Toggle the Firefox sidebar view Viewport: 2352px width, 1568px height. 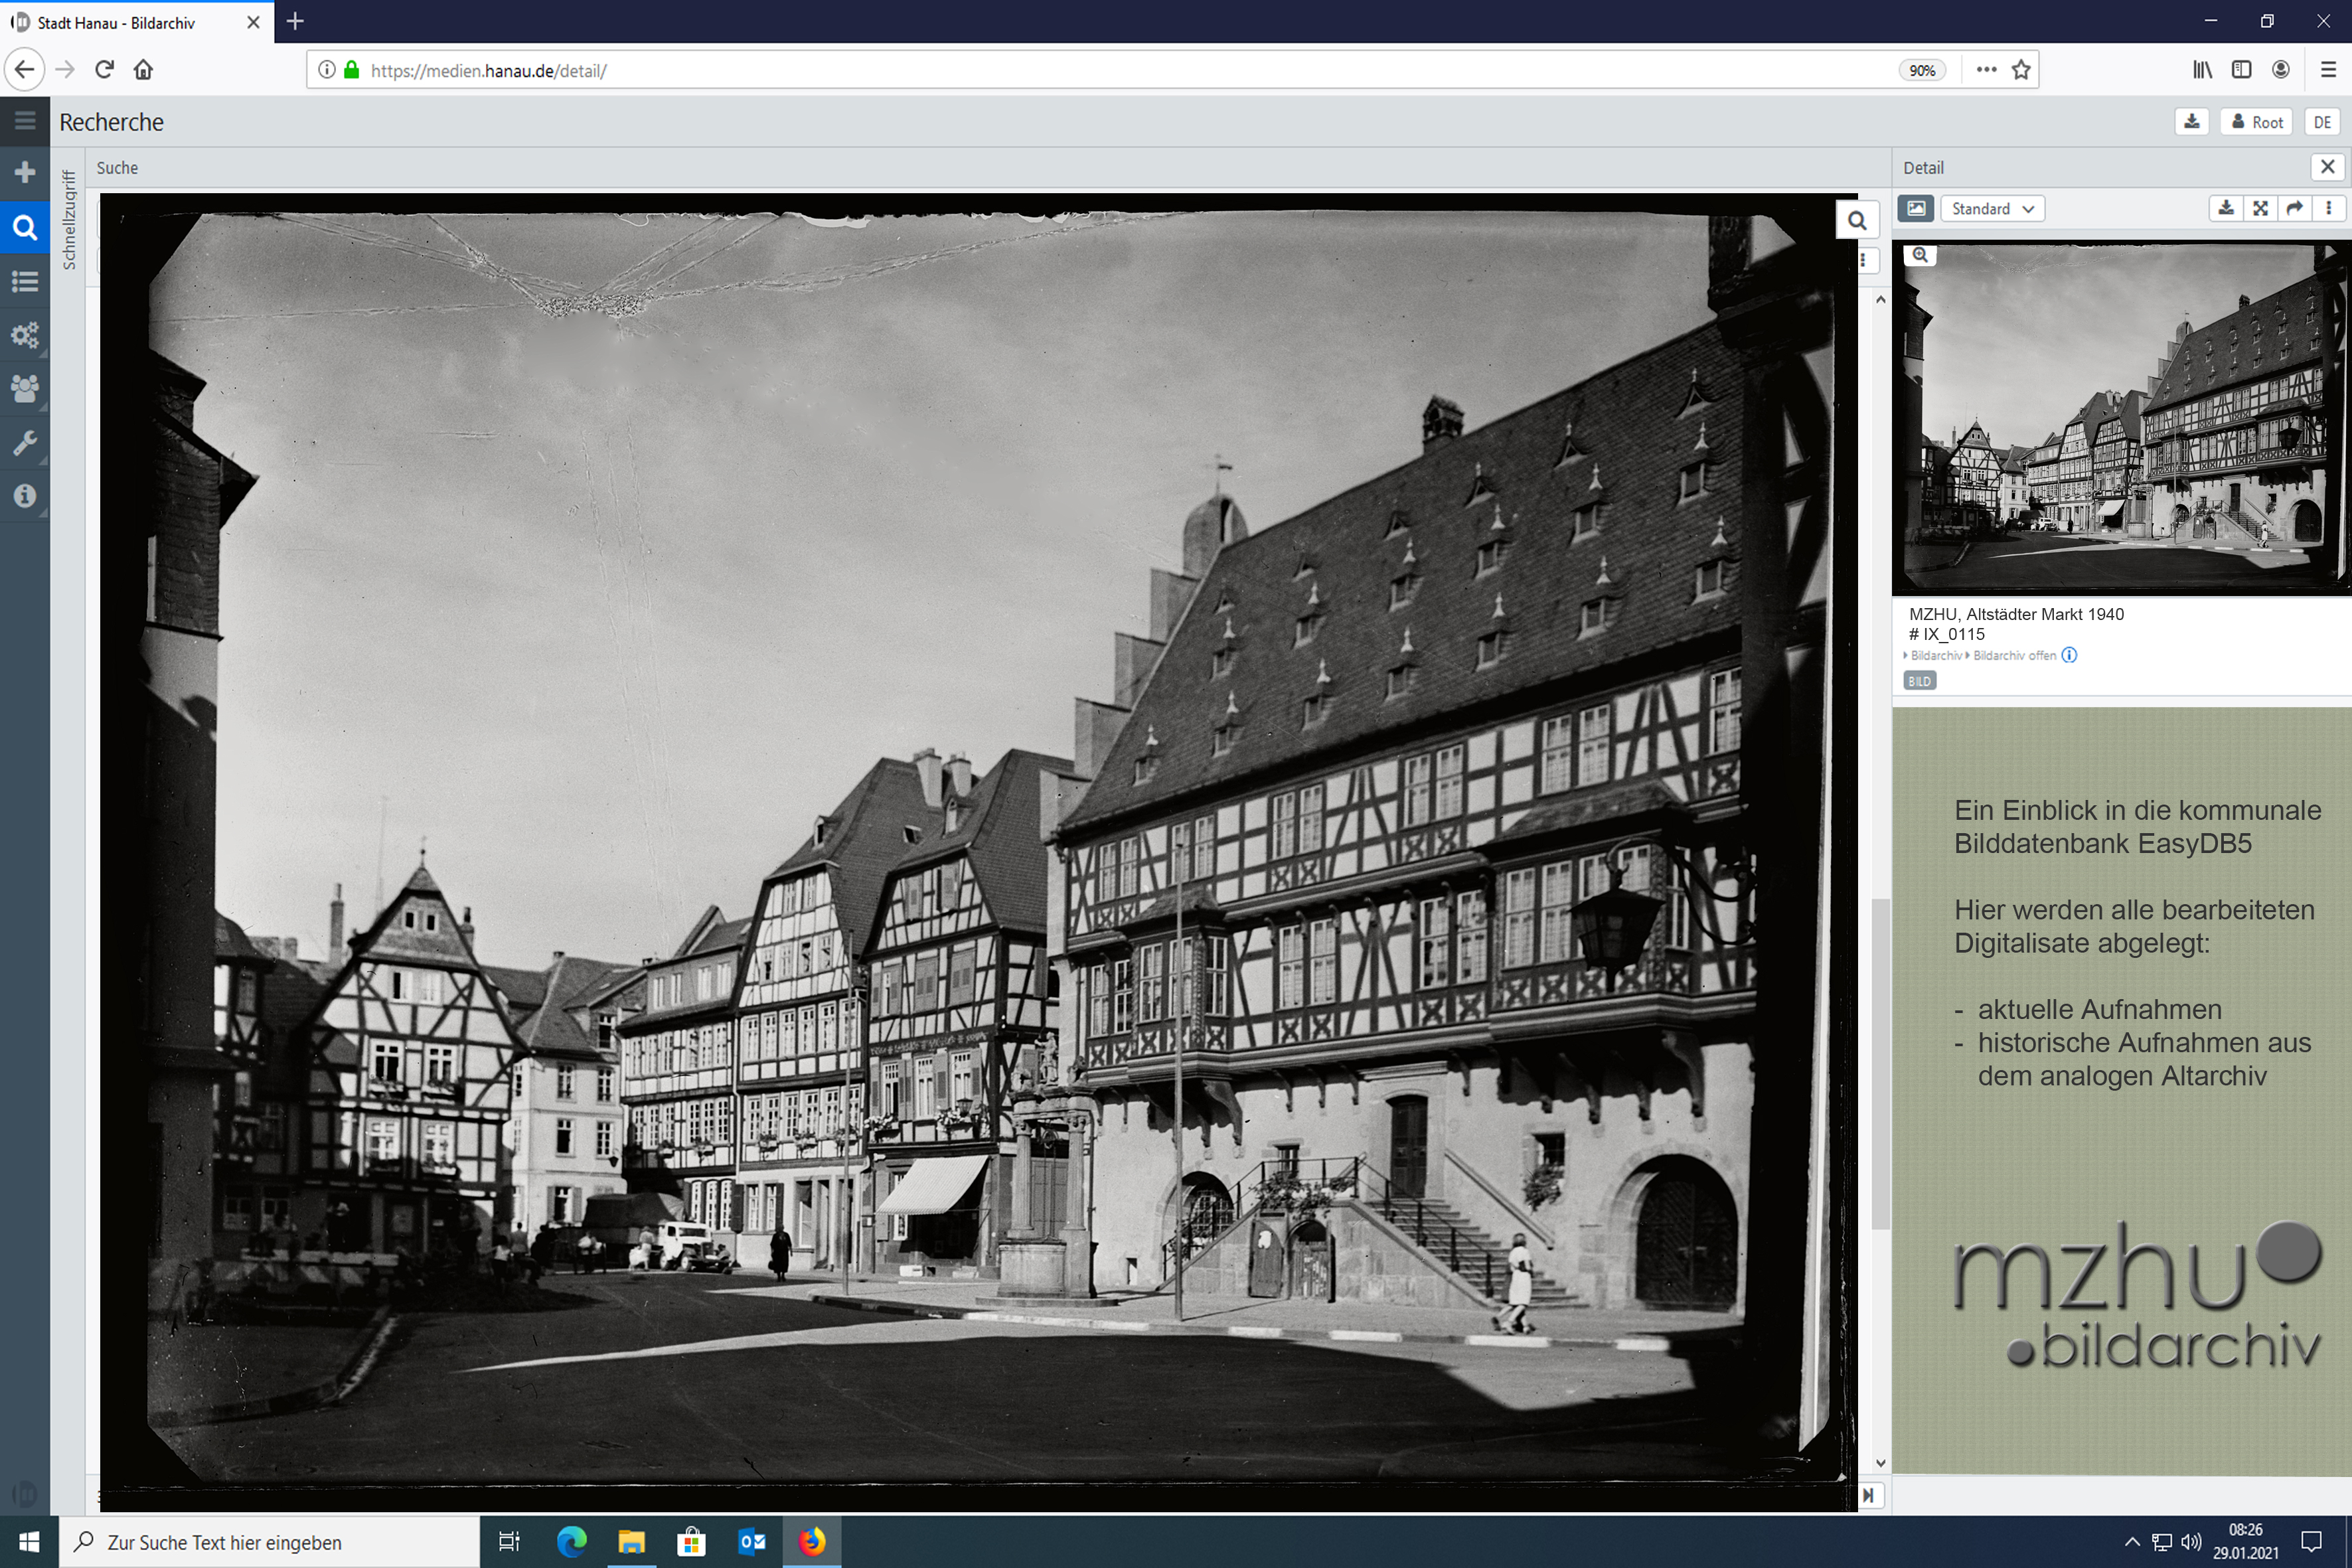click(x=2241, y=70)
